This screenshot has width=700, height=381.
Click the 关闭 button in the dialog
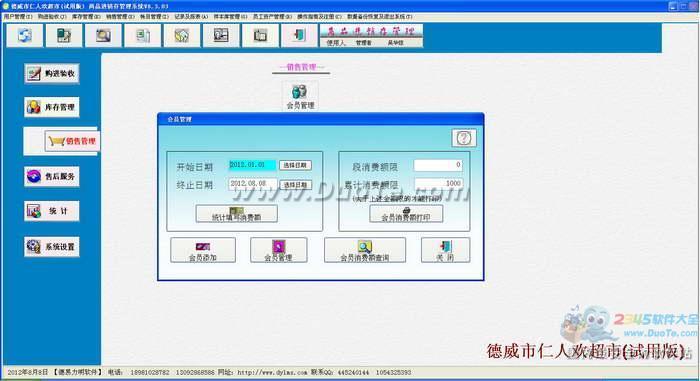click(x=445, y=250)
